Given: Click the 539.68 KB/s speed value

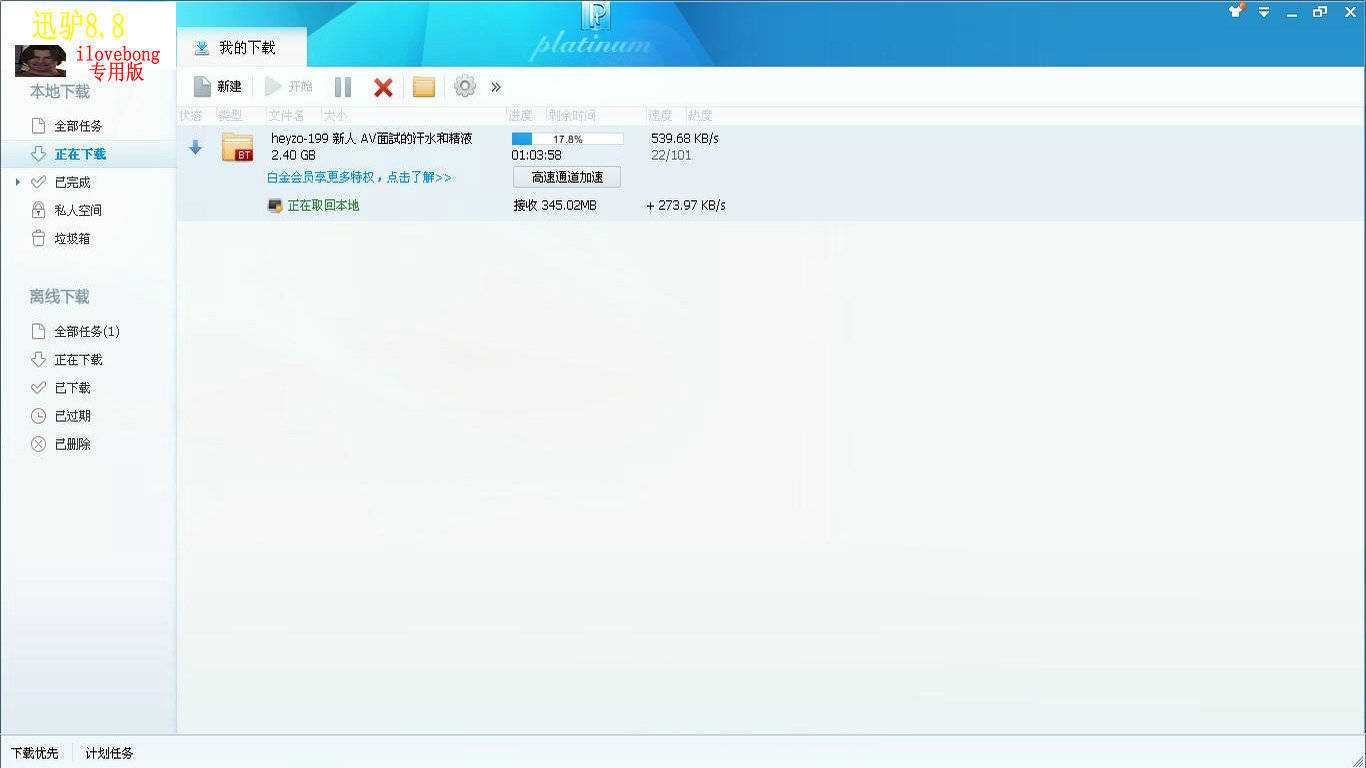Looking at the screenshot, I should (x=685, y=138).
